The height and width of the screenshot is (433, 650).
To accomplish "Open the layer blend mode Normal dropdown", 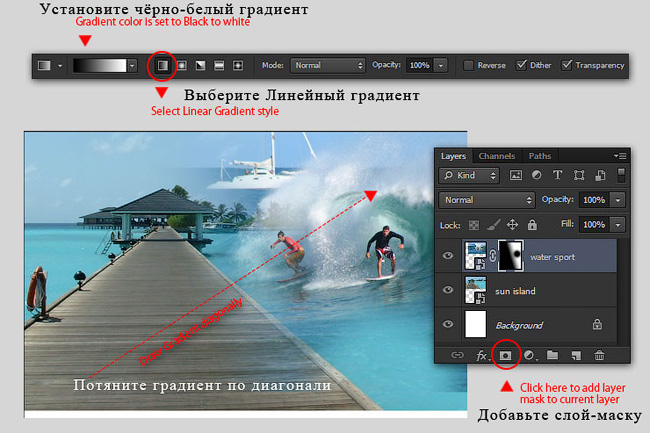I will [x=487, y=200].
